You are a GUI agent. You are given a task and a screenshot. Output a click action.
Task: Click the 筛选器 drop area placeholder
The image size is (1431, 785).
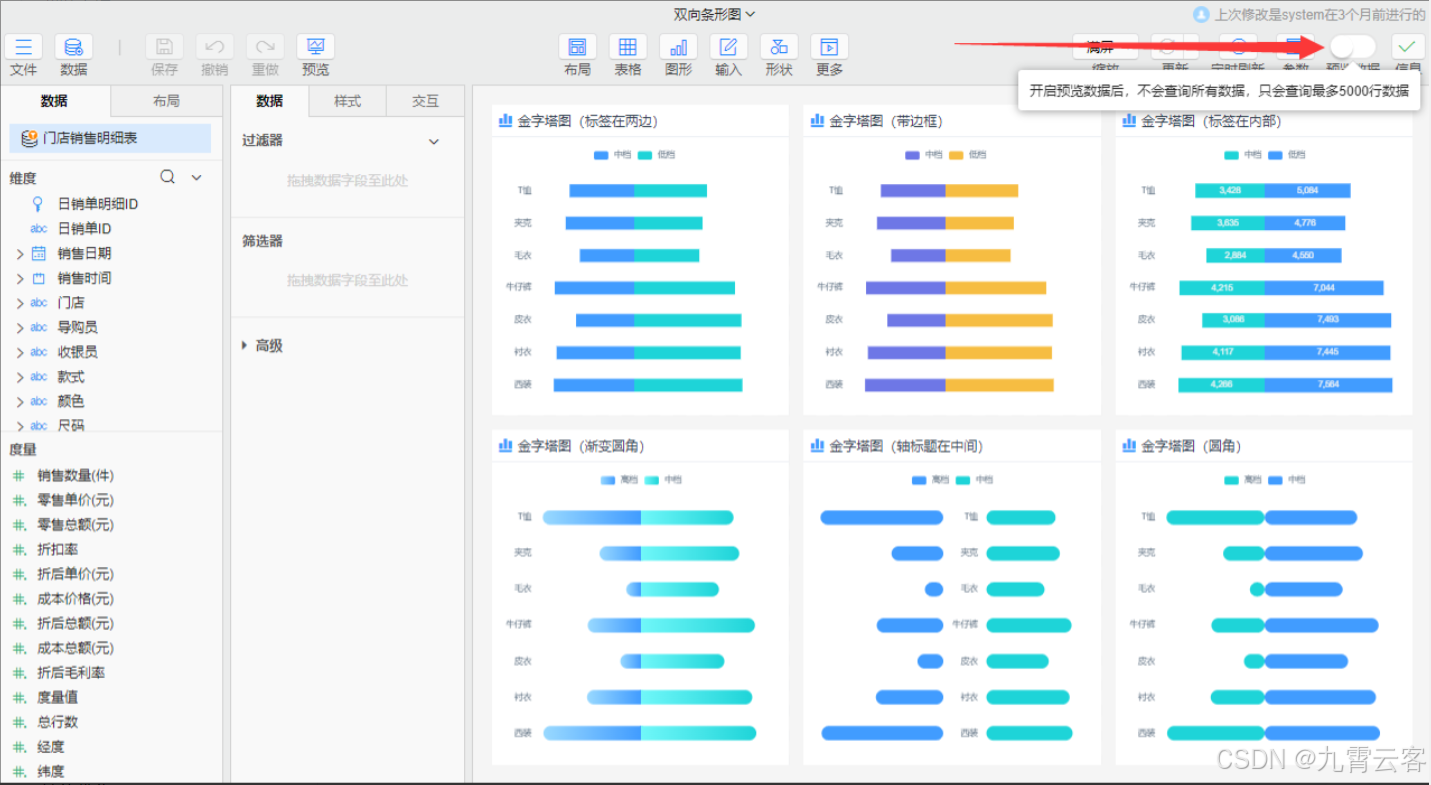pyautogui.click(x=347, y=280)
